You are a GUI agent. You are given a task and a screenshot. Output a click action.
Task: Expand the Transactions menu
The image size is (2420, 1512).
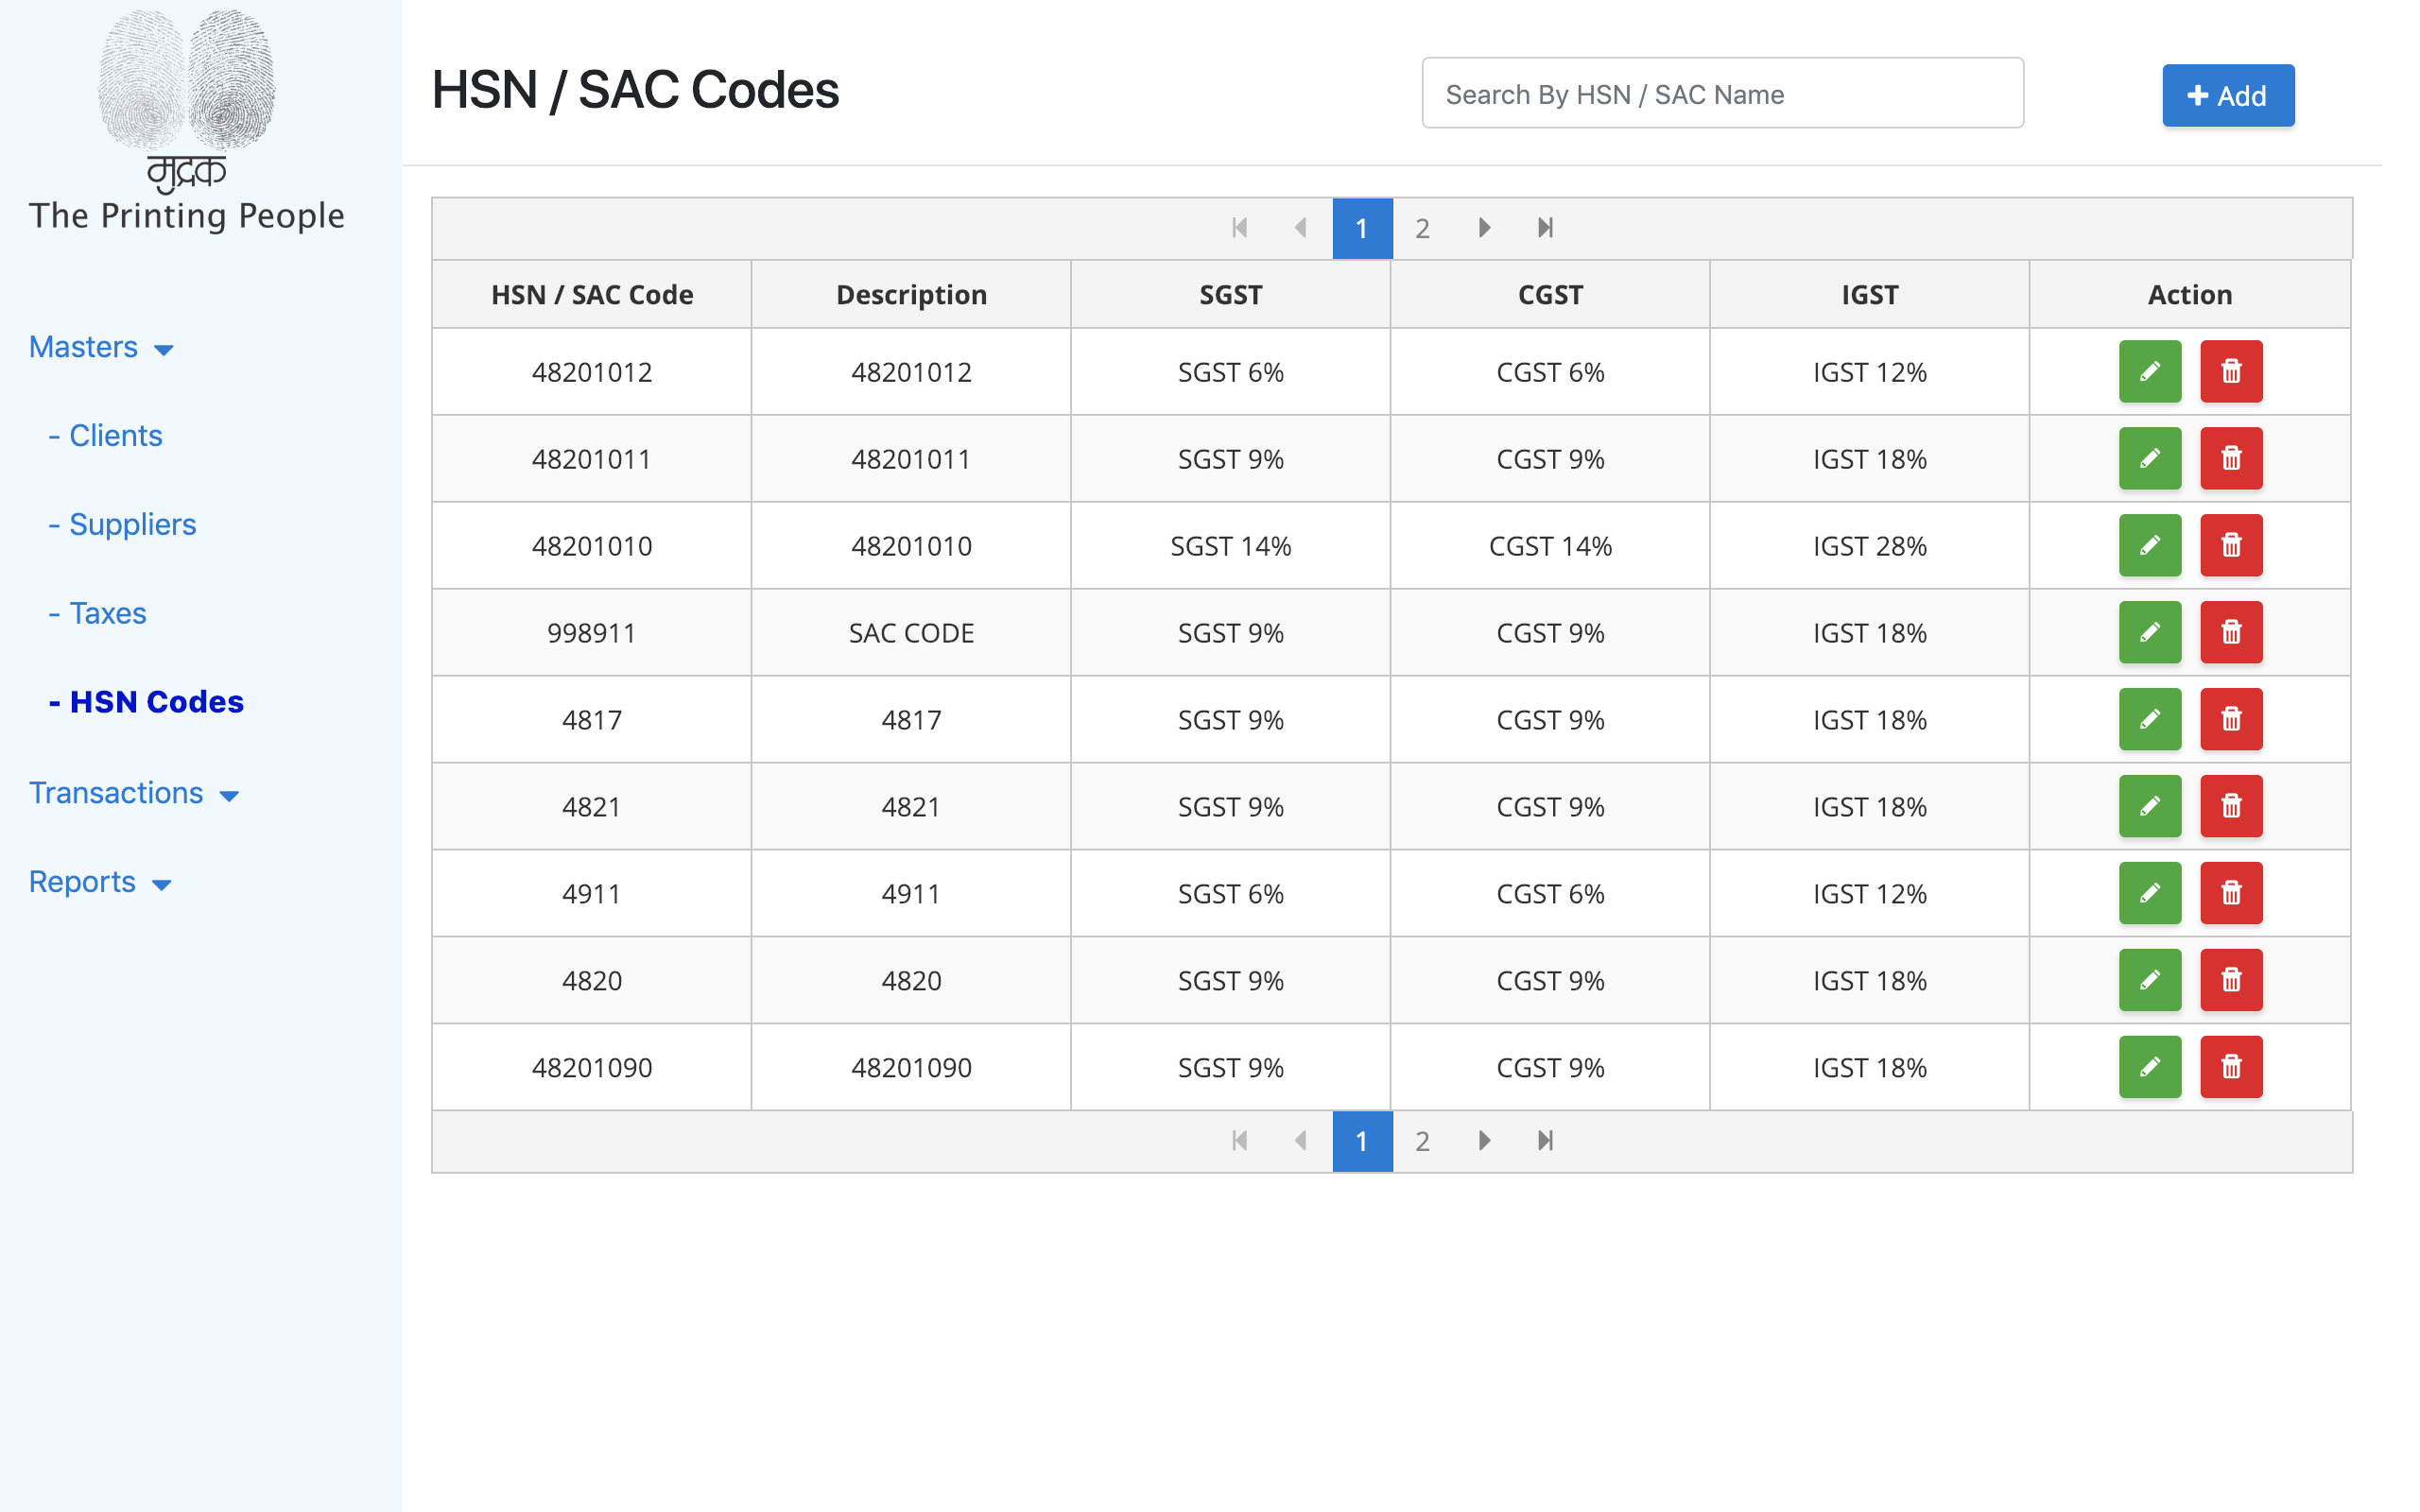point(135,792)
